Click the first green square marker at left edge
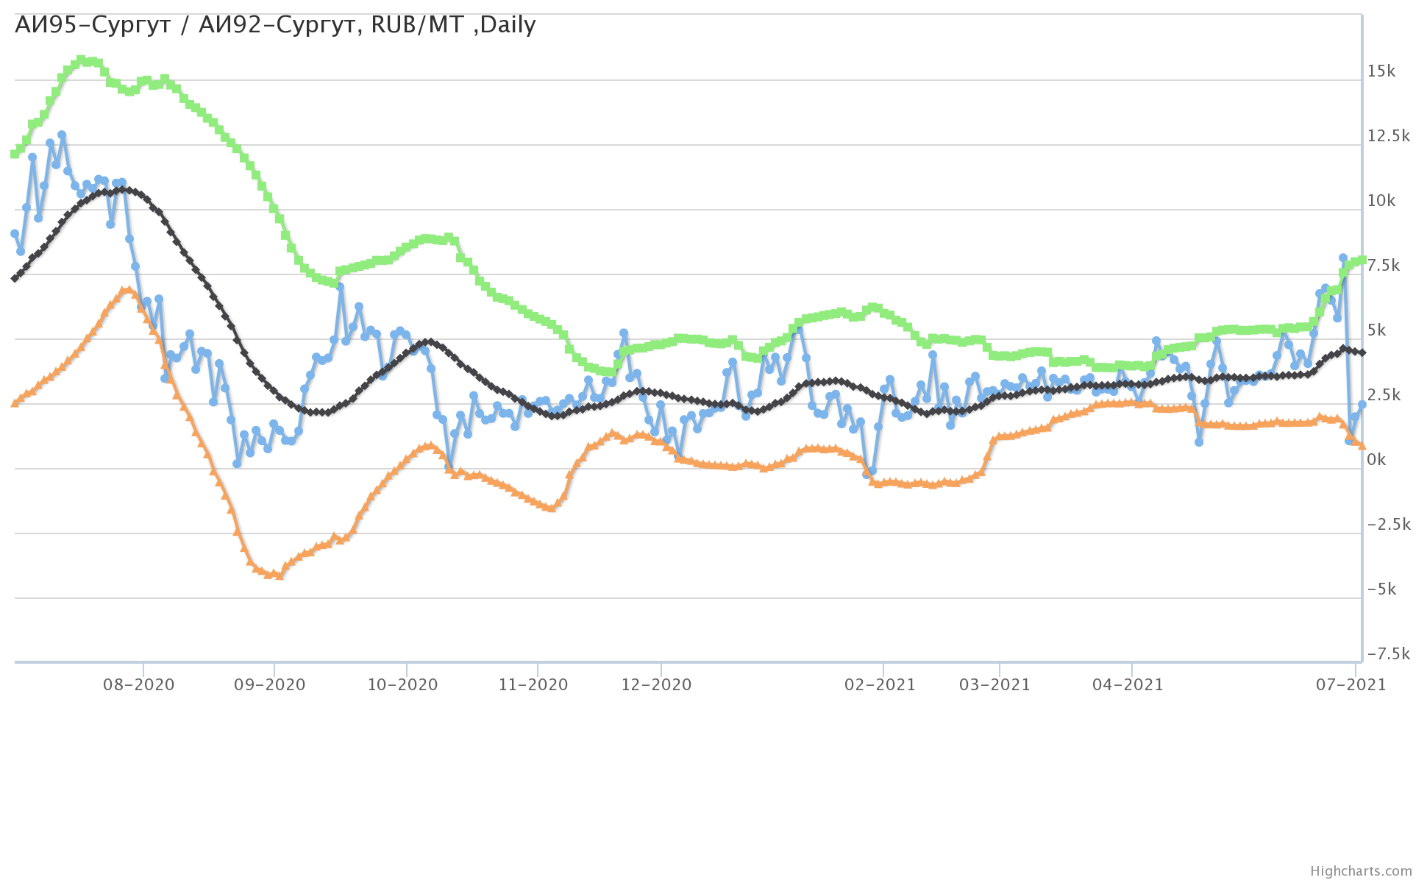Screen dimensions: 1427x883 click(14, 154)
